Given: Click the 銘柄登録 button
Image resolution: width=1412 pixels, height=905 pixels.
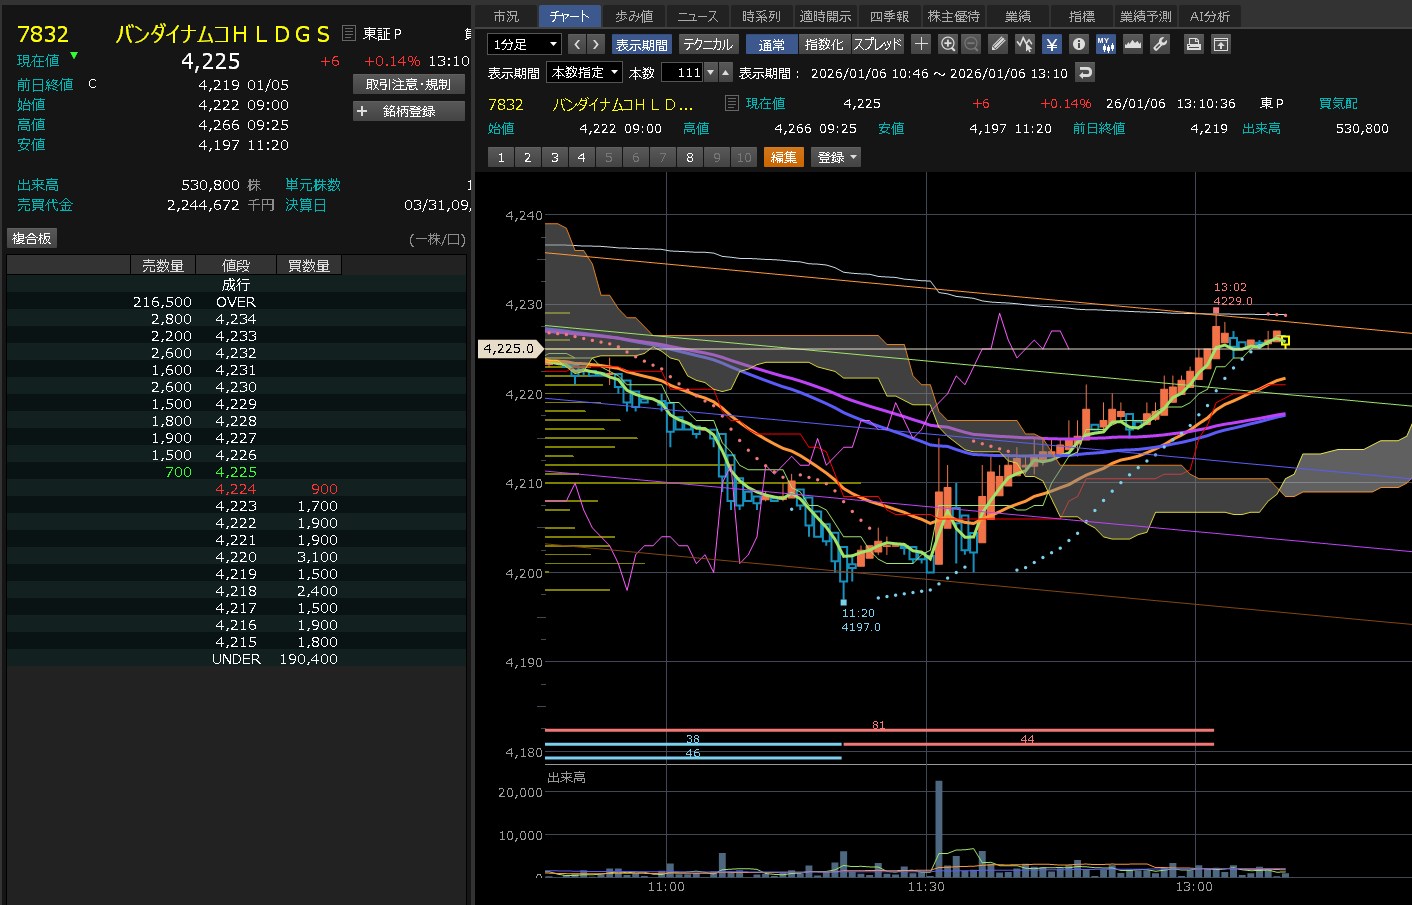Looking at the screenshot, I should (409, 112).
